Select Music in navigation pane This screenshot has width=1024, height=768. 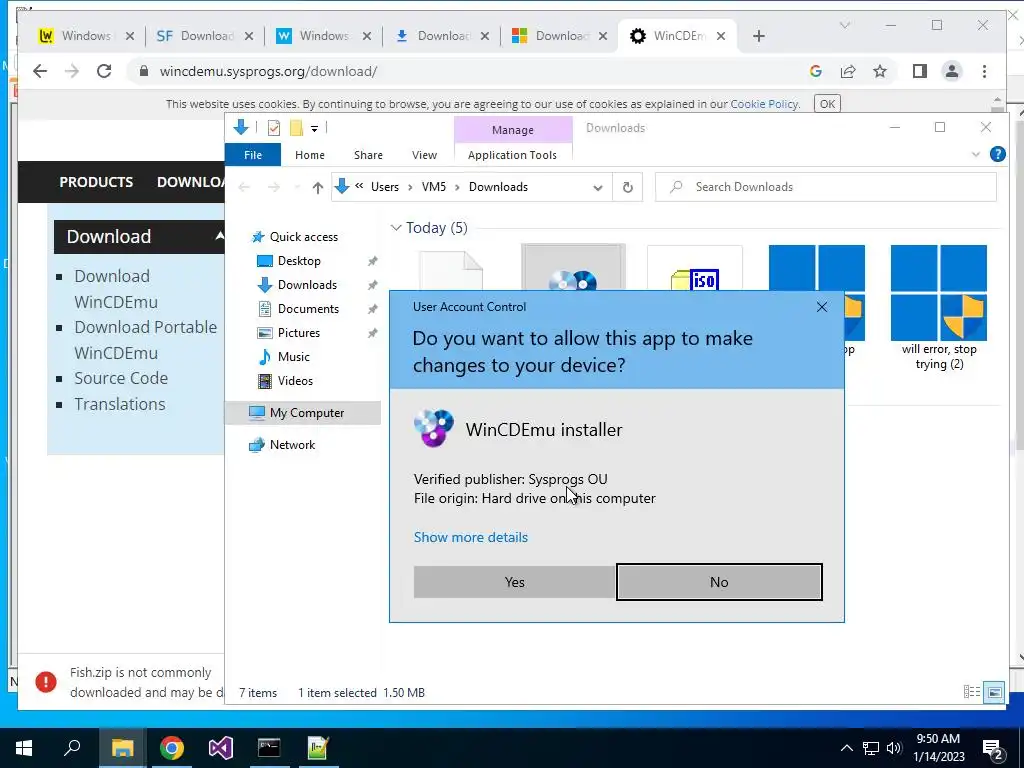293,357
